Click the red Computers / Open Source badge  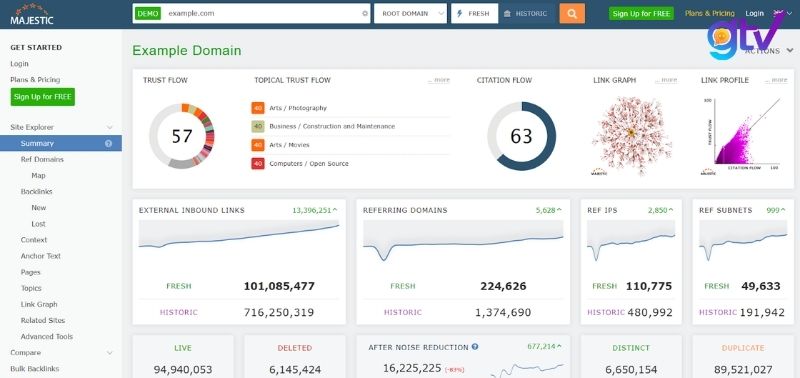(x=258, y=164)
